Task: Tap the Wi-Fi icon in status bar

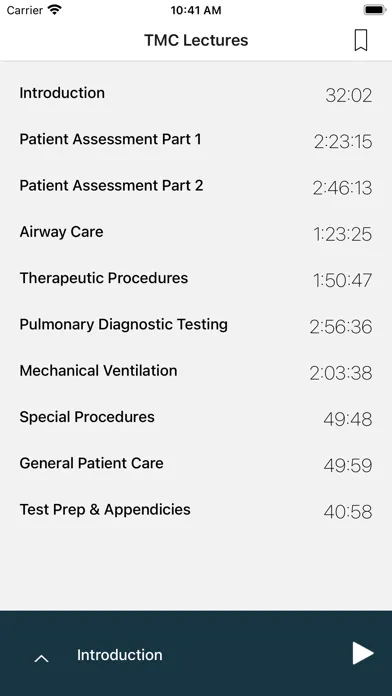Action: tap(55, 10)
